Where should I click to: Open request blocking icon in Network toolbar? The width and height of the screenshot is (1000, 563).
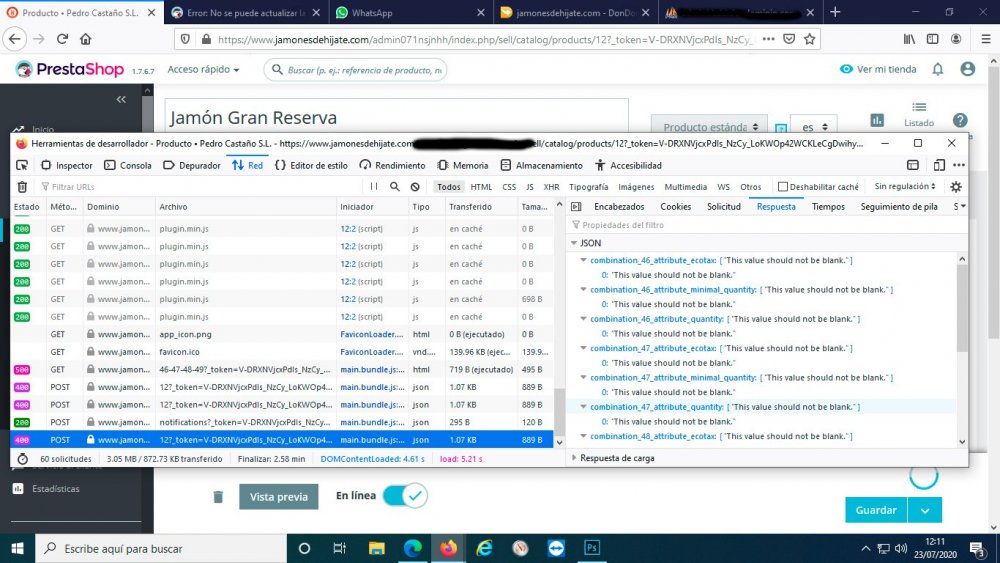[415, 187]
